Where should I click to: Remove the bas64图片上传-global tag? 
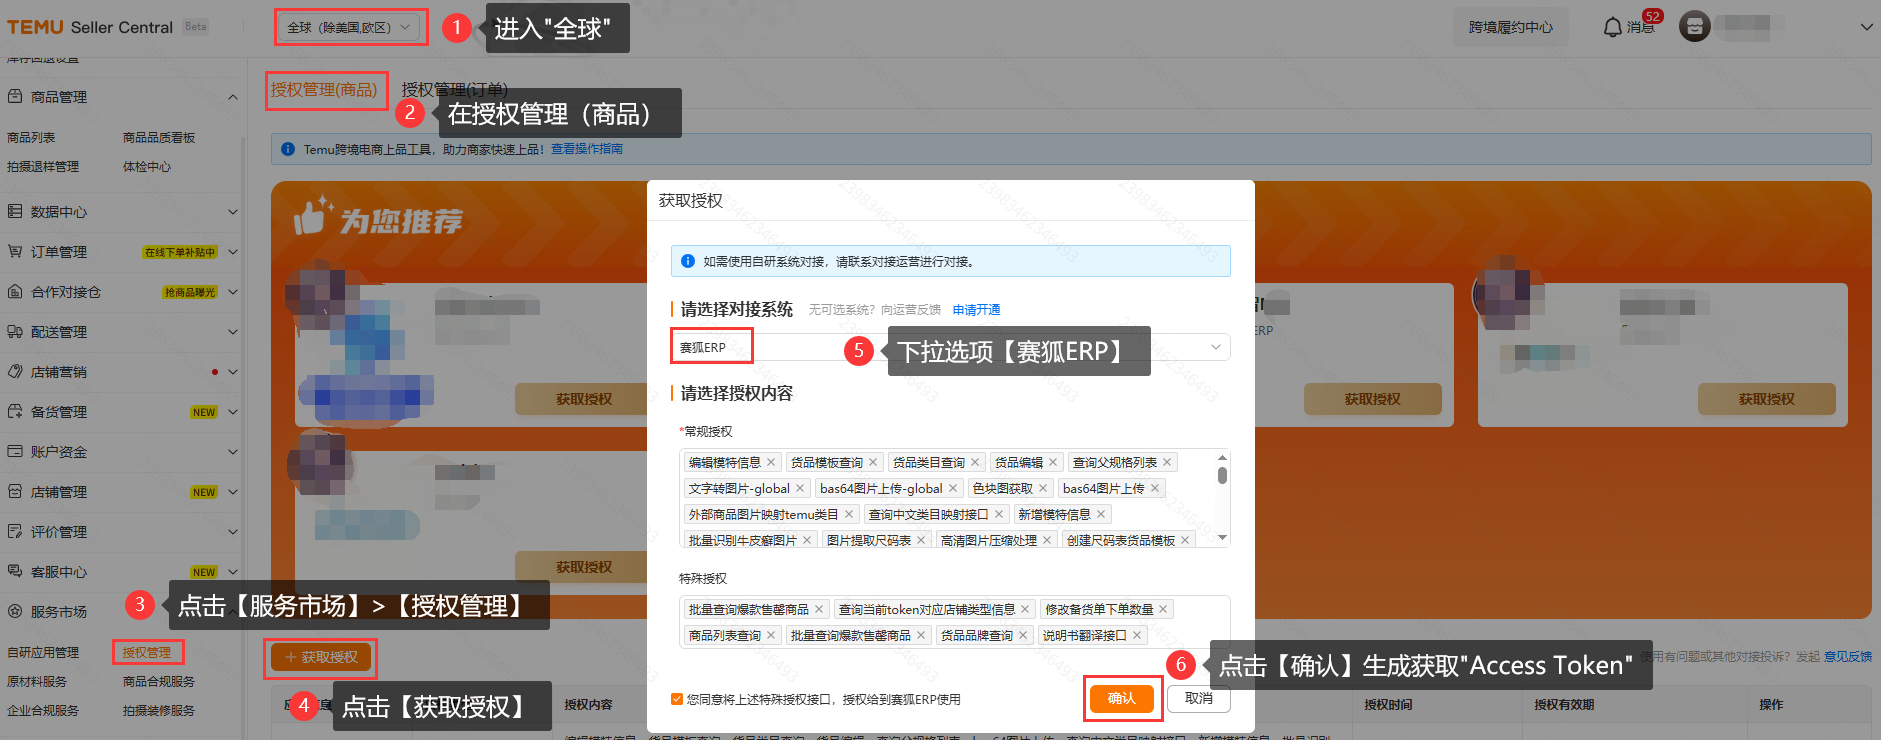click(x=953, y=488)
